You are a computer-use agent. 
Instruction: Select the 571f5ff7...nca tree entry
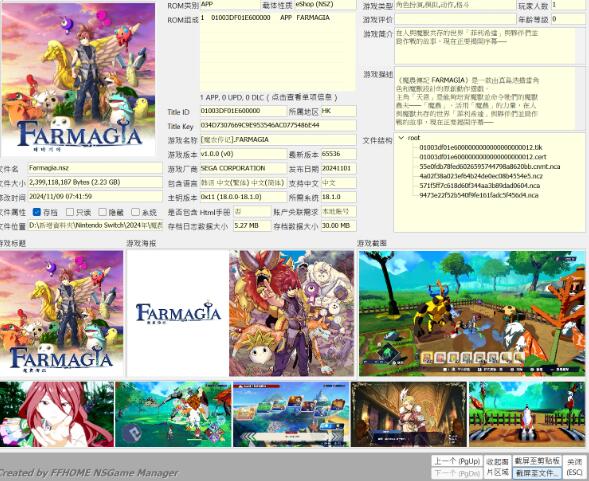pyautogui.click(x=479, y=186)
